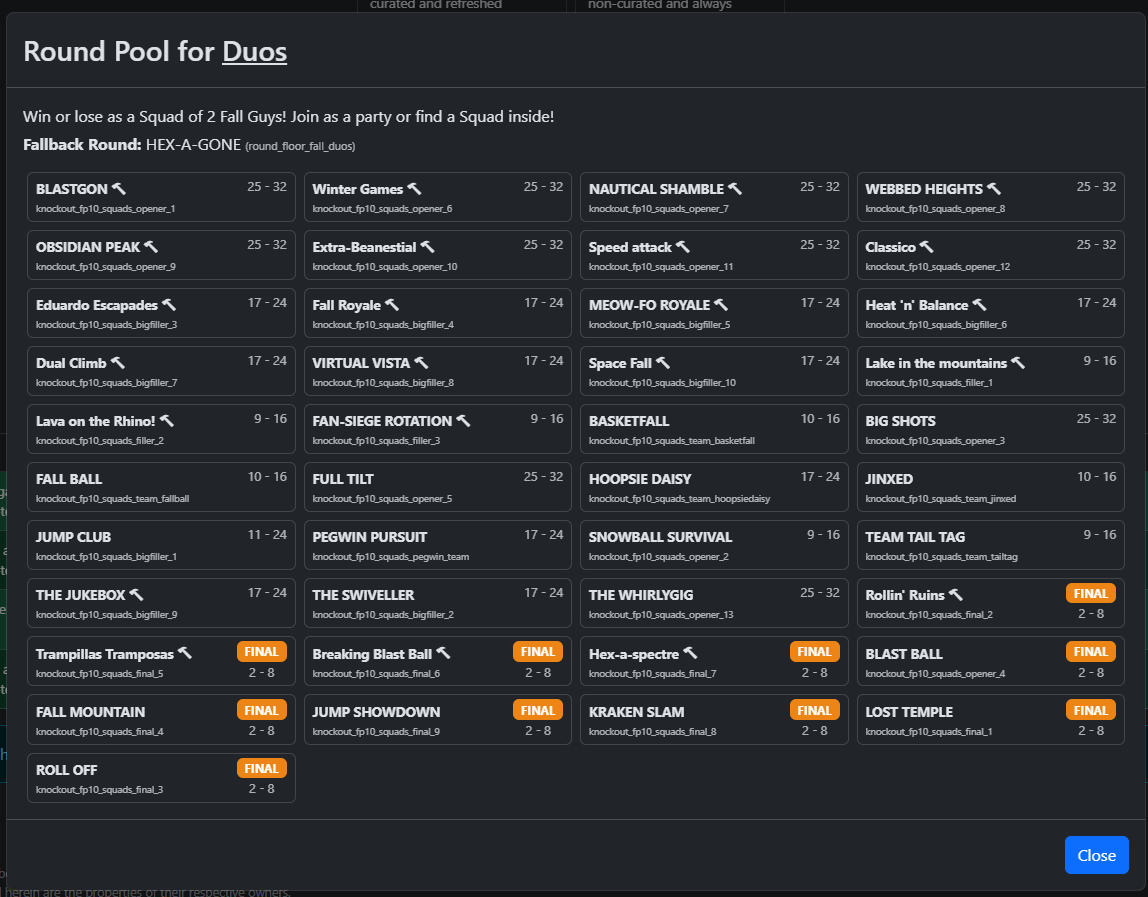Click the hammer icon beside Classico
Screen dimensions: 1148x897
coord(927,247)
